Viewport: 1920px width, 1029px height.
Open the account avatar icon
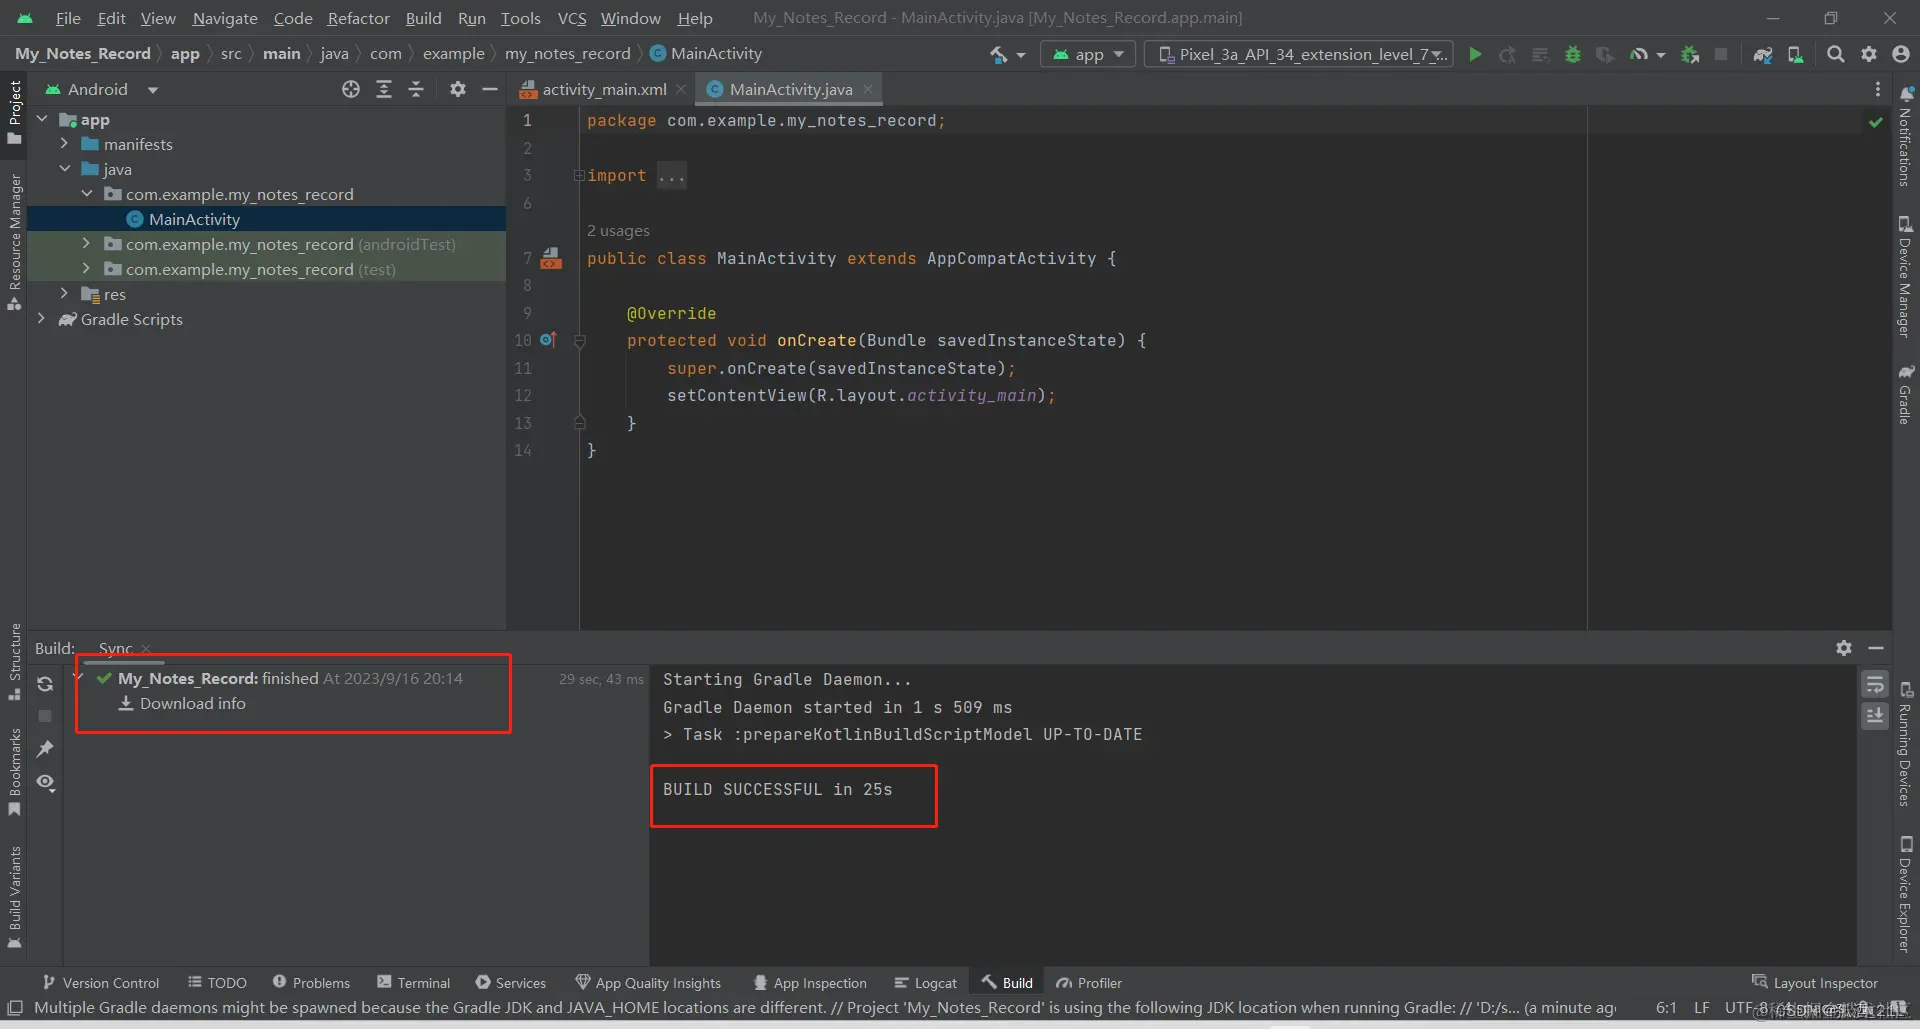(1901, 54)
